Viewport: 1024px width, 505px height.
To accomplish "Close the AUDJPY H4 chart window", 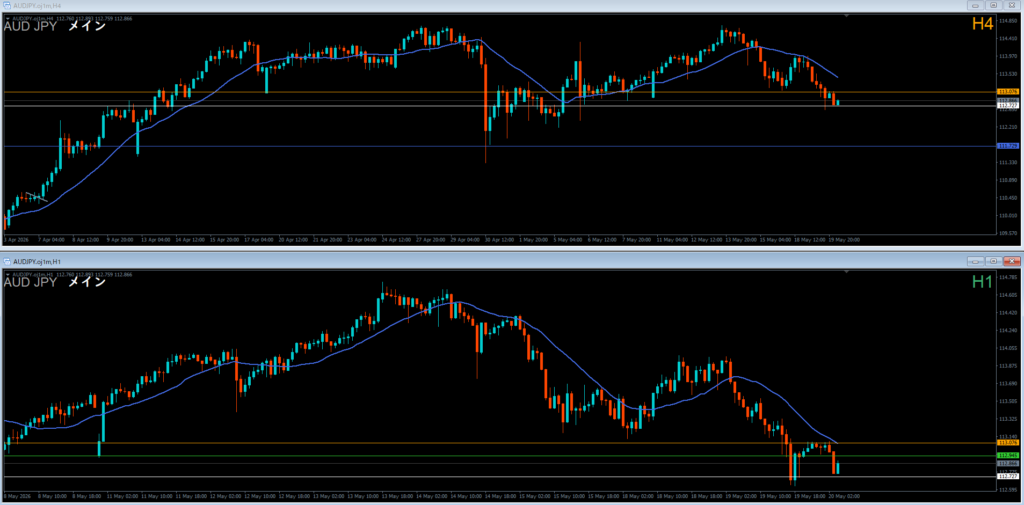I will [1012, 5].
